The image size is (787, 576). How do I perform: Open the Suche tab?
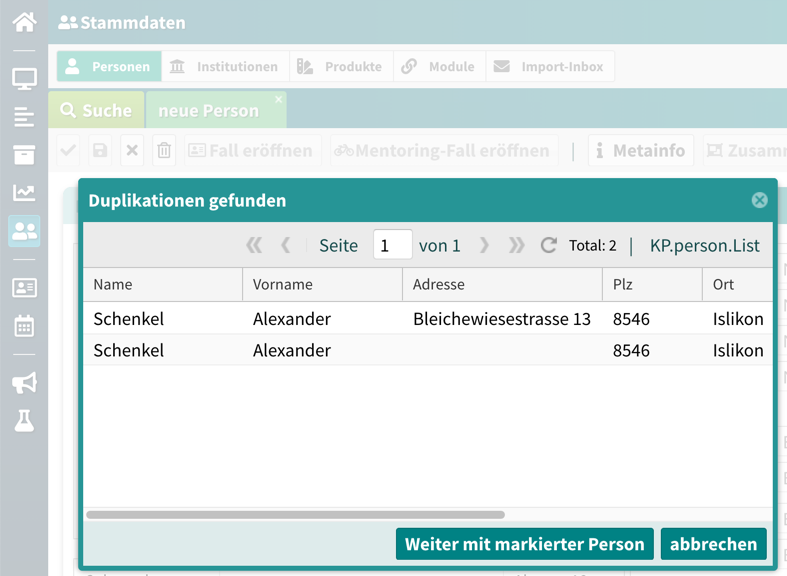pos(96,110)
